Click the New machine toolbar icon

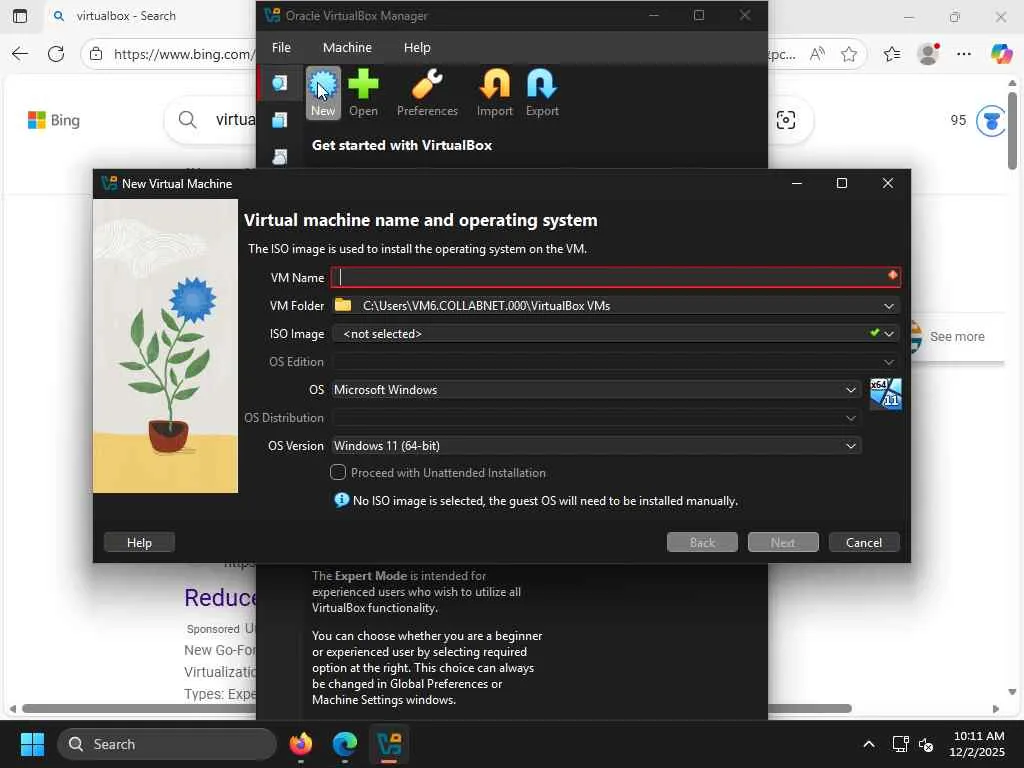[323, 93]
